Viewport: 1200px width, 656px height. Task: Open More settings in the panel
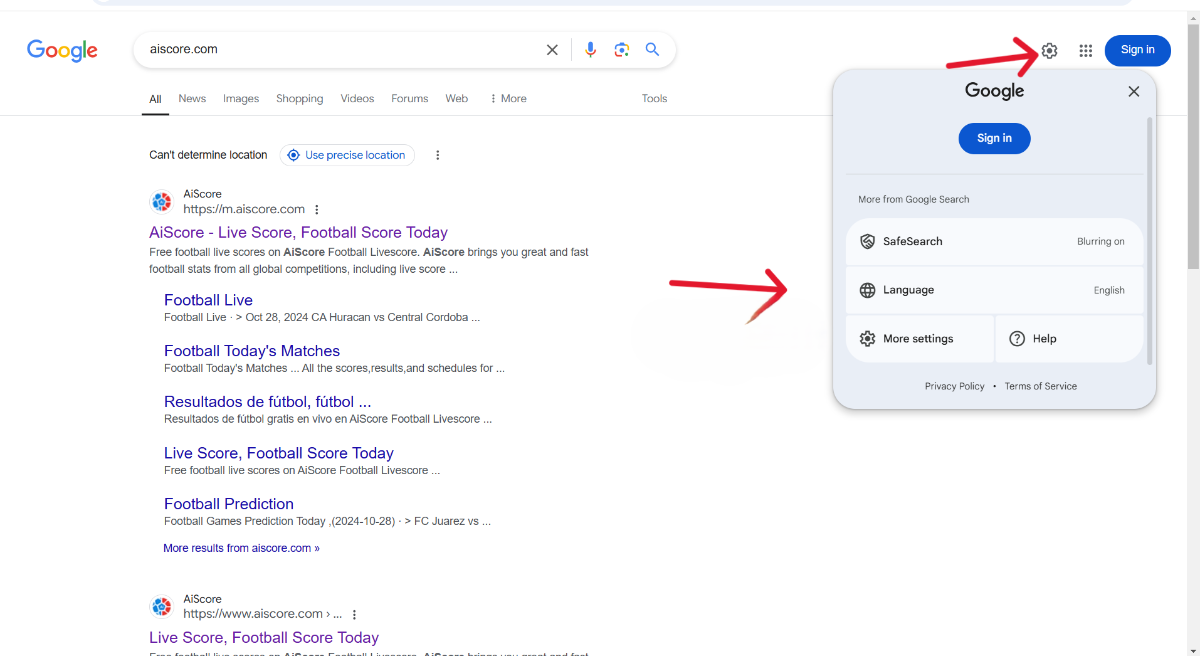pyautogui.click(x=920, y=339)
